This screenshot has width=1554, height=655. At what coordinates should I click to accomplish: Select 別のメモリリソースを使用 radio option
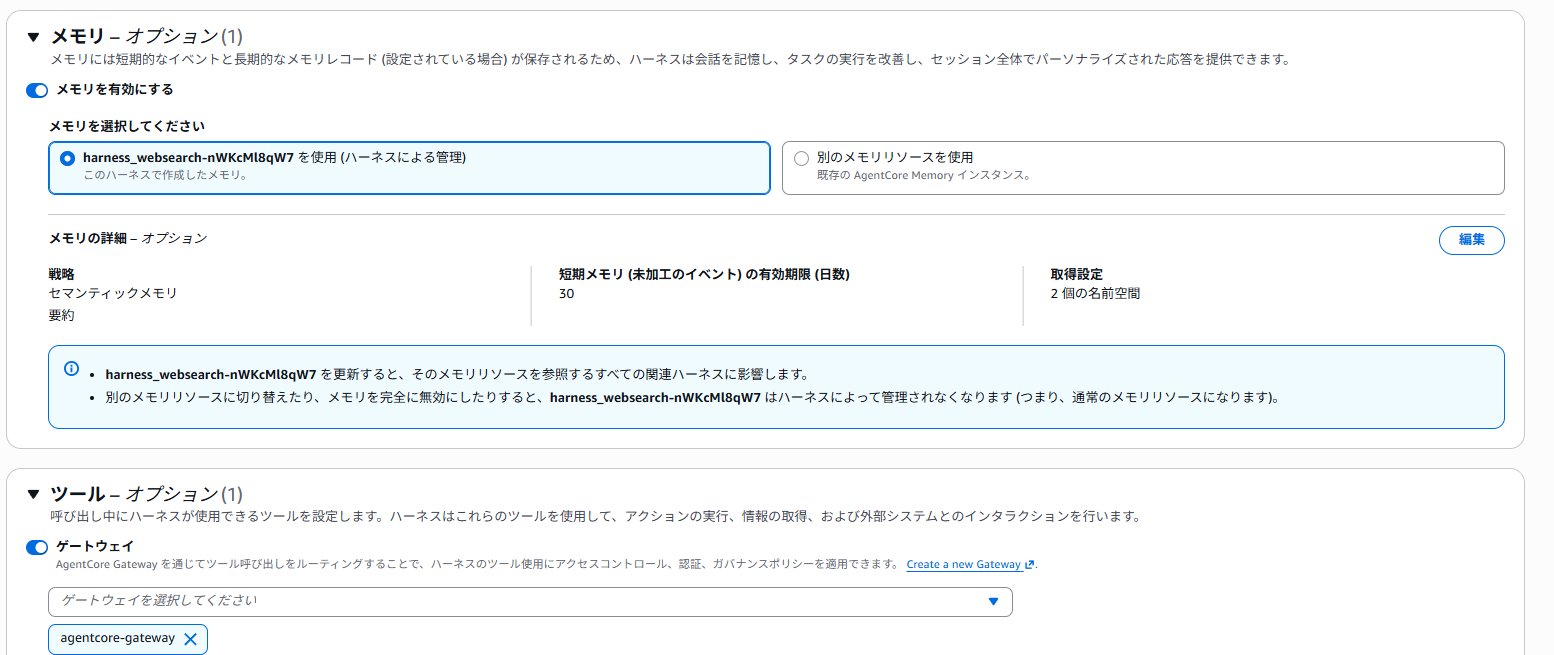[x=801, y=158]
